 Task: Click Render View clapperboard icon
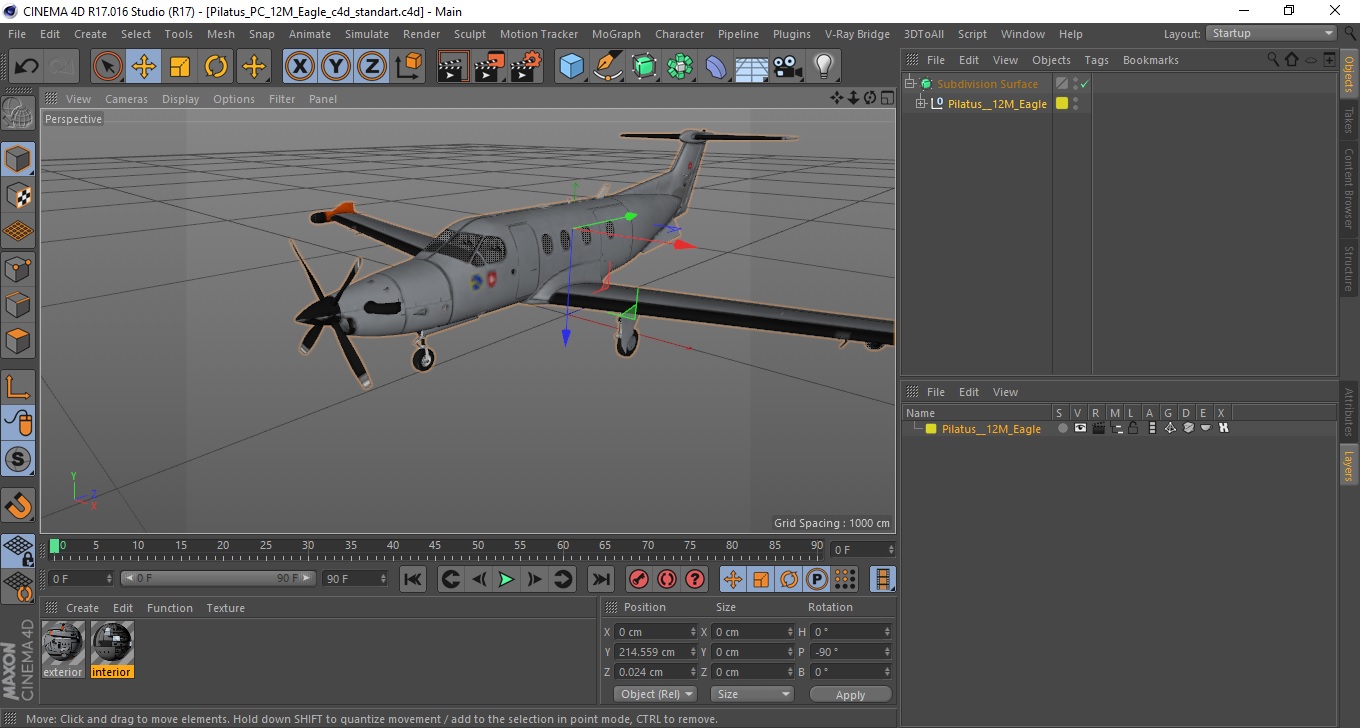coord(454,67)
